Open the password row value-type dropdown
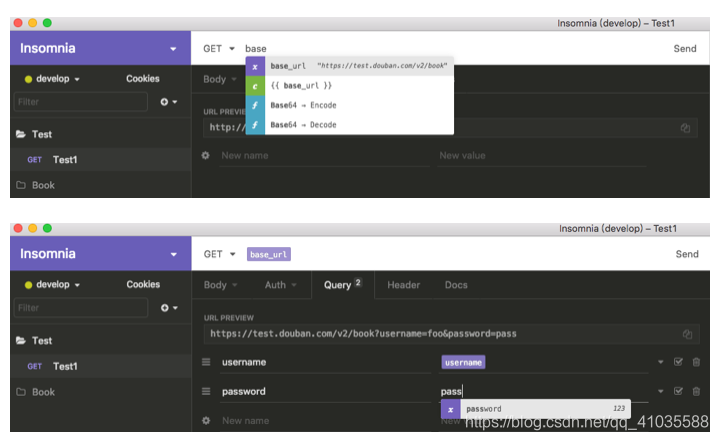Viewport: 719px width, 441px height. coord(660,391)
